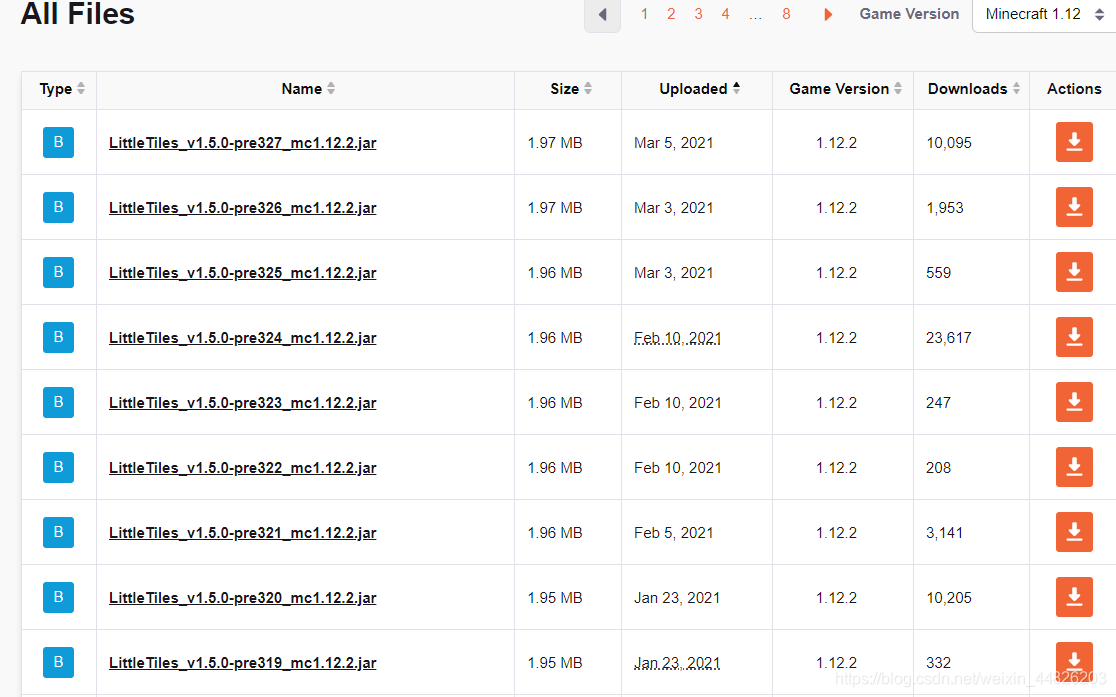Go to page 1 in pagination
Viewport: 1116px width, 697px height.
pos(644,14)
